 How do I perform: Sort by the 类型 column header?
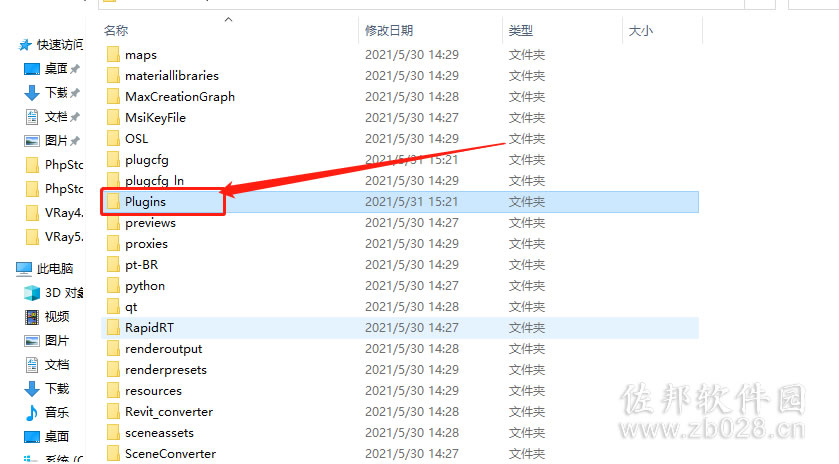point(521,31)
